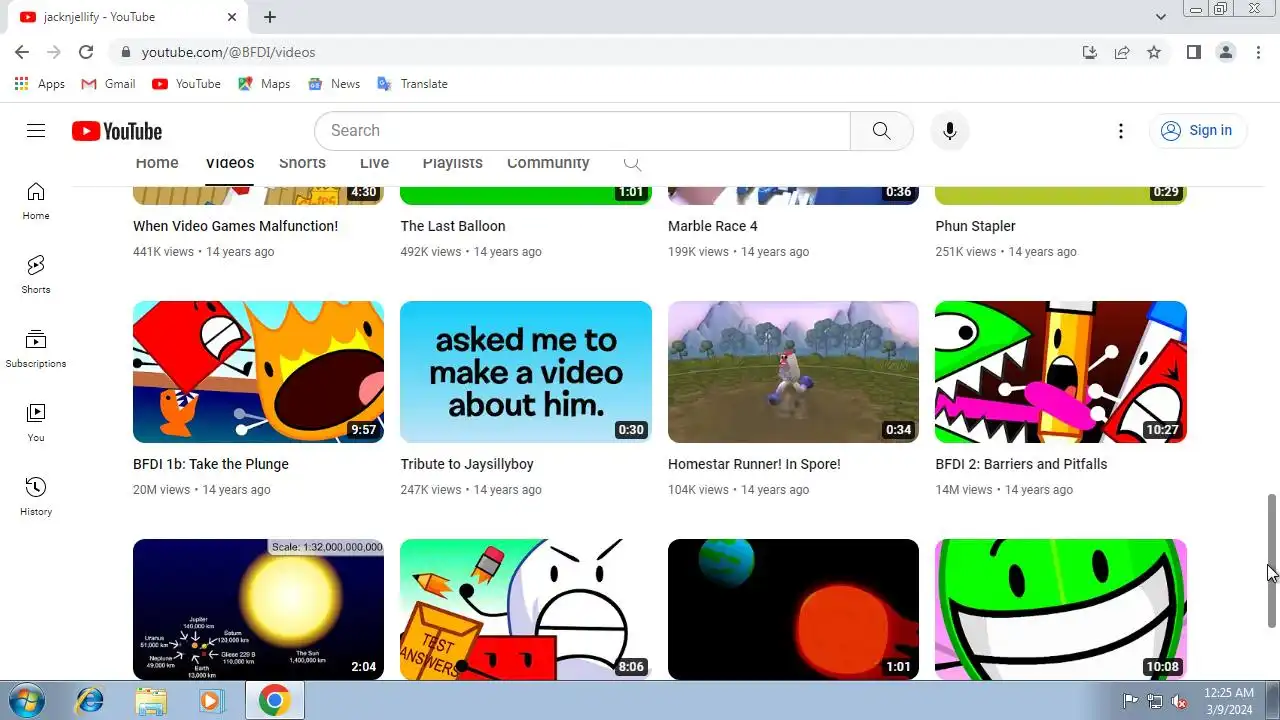Select the Videos tab
1280x720 pixels.
click(x=230, y=163)
